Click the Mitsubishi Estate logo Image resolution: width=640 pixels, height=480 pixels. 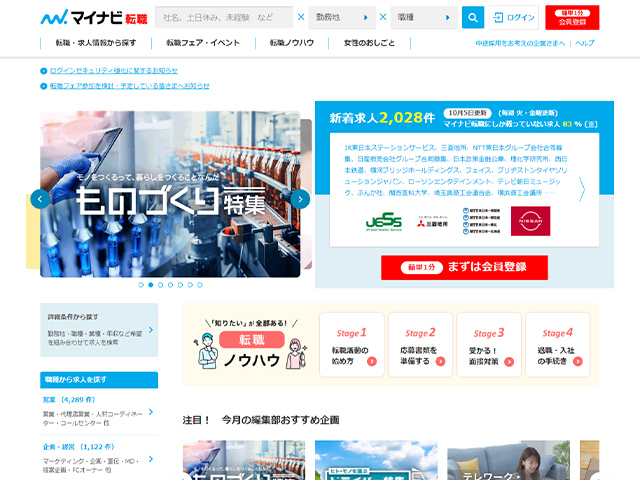[x=432, y=222]
